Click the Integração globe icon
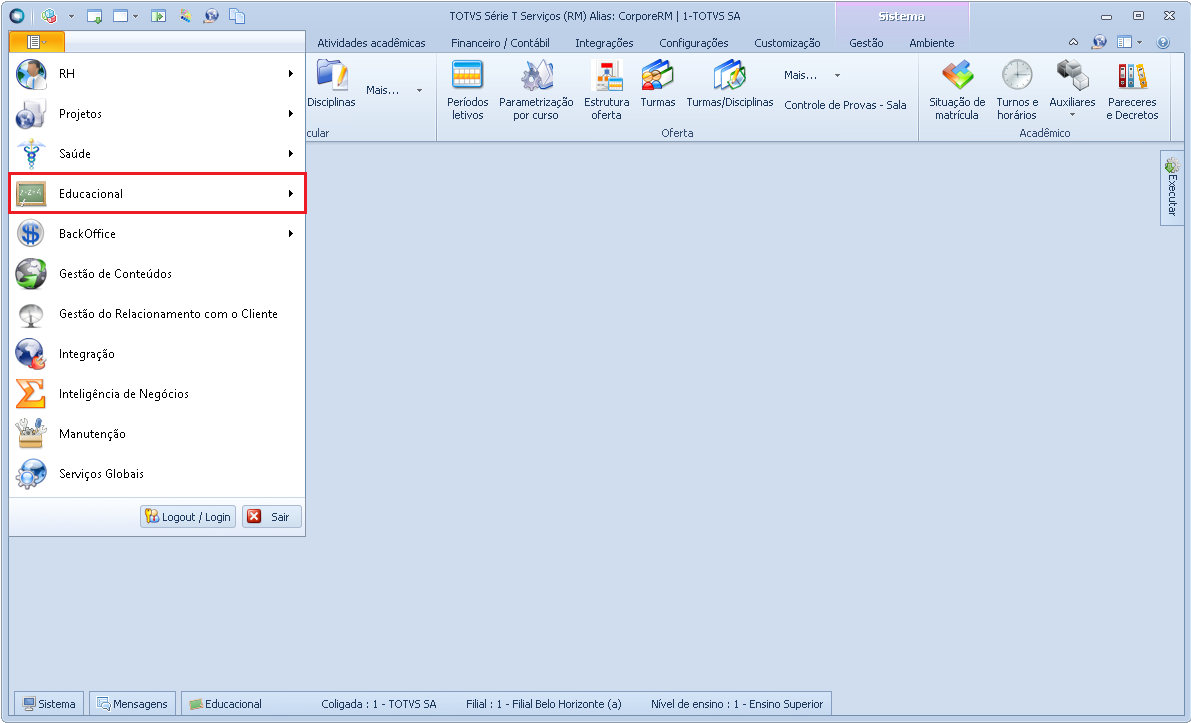 (x=31, y=354)
